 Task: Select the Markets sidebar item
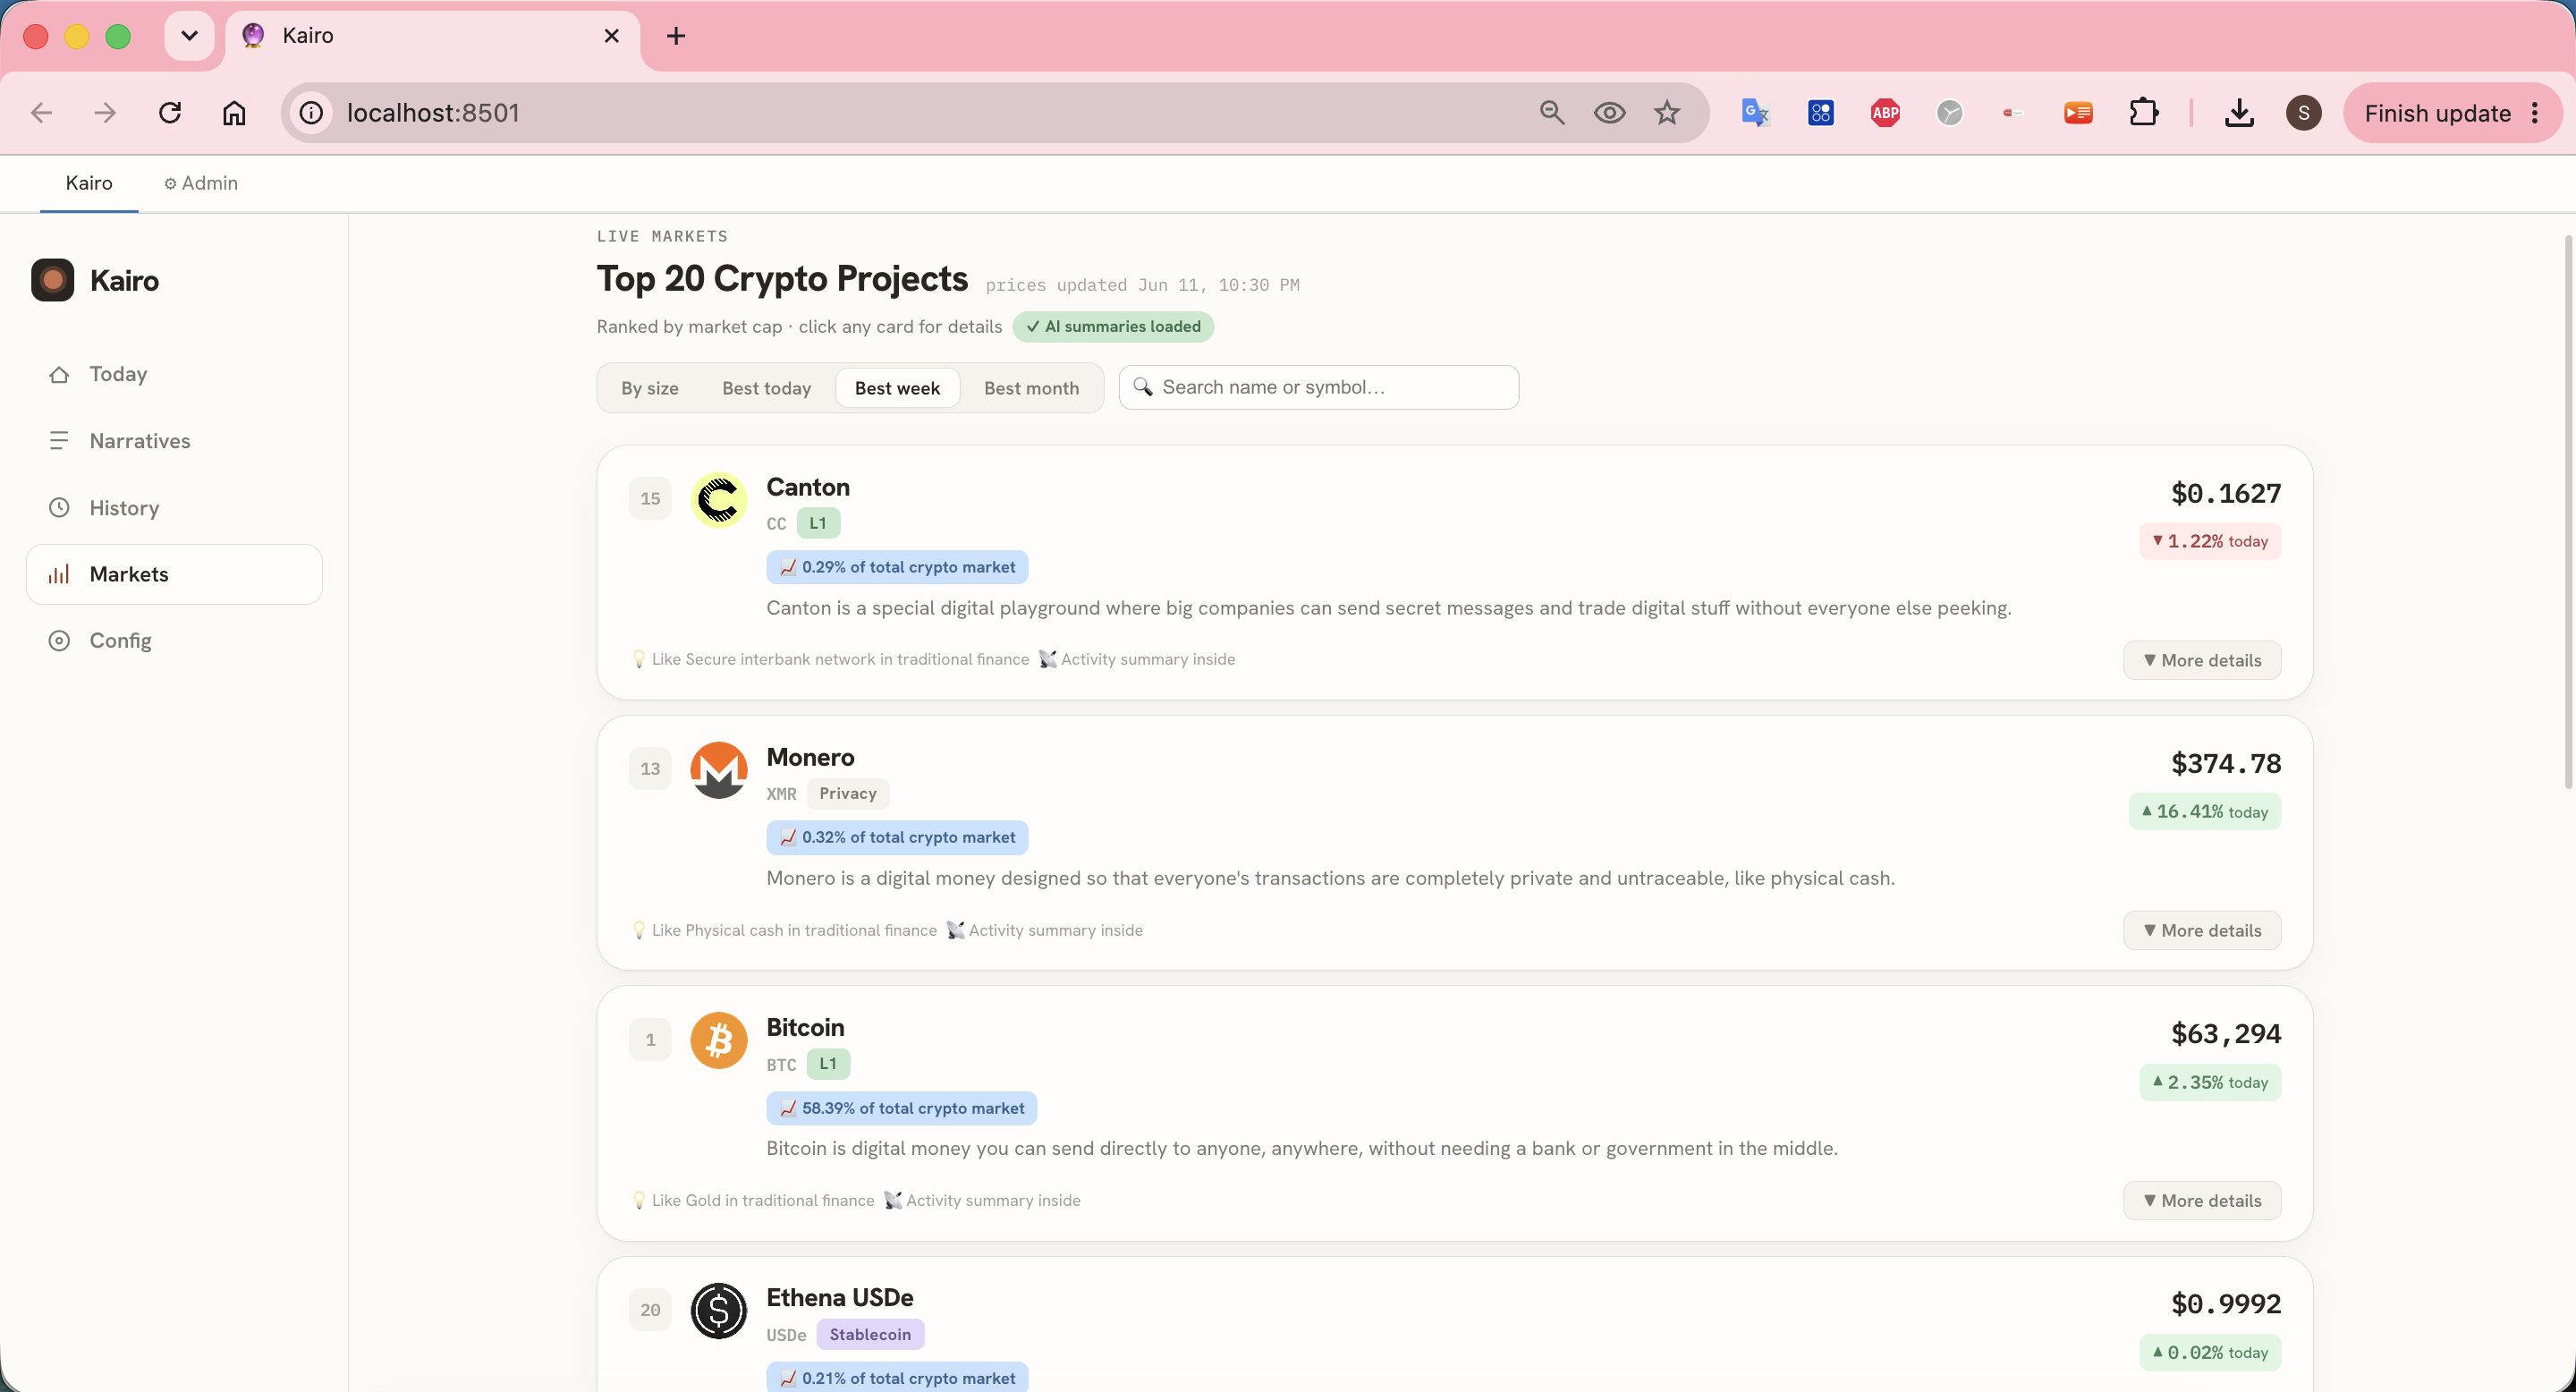[174, 574]
